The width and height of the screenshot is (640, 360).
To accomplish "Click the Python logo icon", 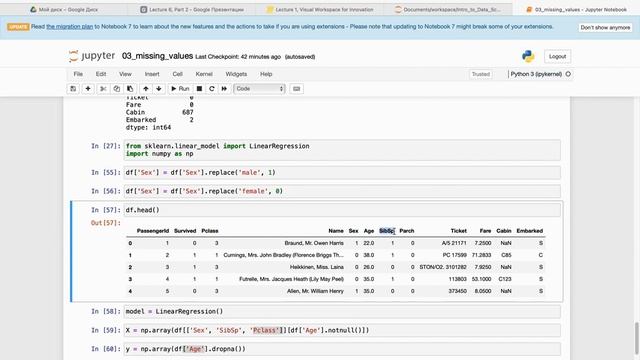I will click(528, 56).
